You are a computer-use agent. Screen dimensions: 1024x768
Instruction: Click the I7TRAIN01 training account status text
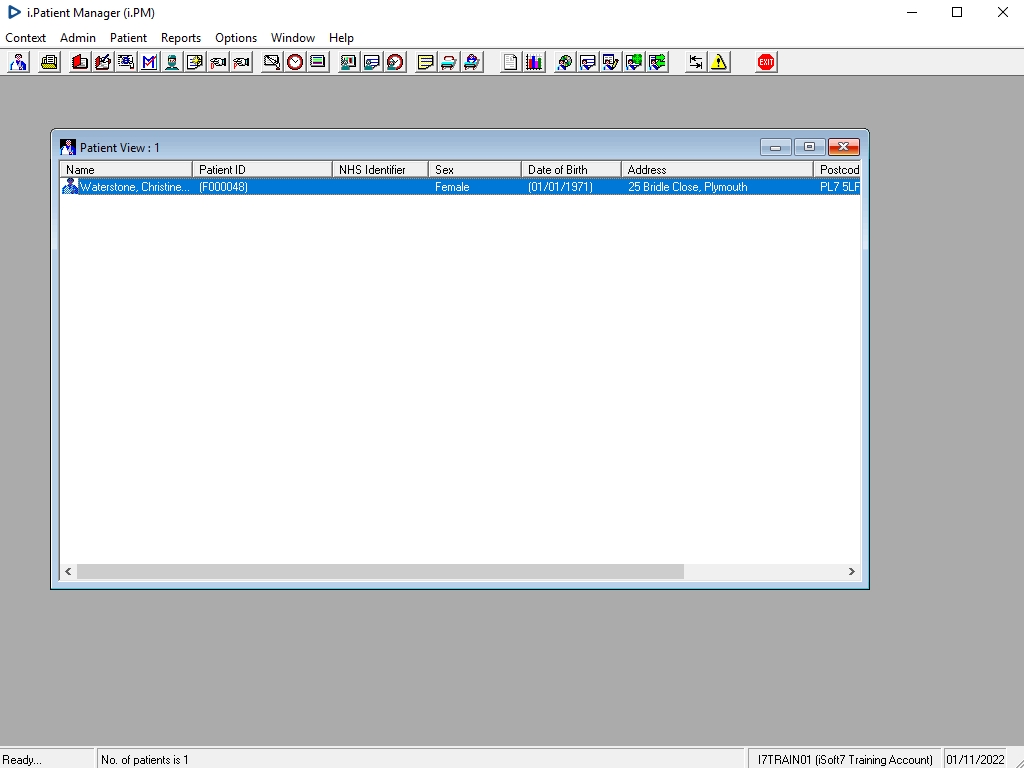[845, 760]
